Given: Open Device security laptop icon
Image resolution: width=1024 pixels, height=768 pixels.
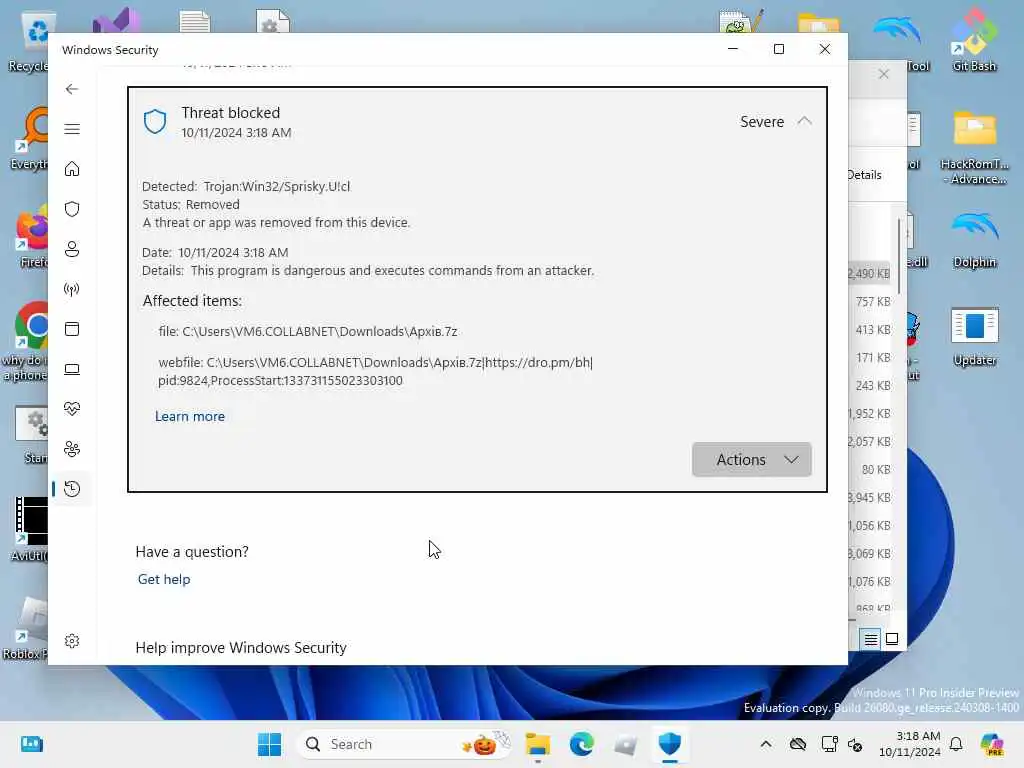Looking at the screenshot, I should (72, 370).
